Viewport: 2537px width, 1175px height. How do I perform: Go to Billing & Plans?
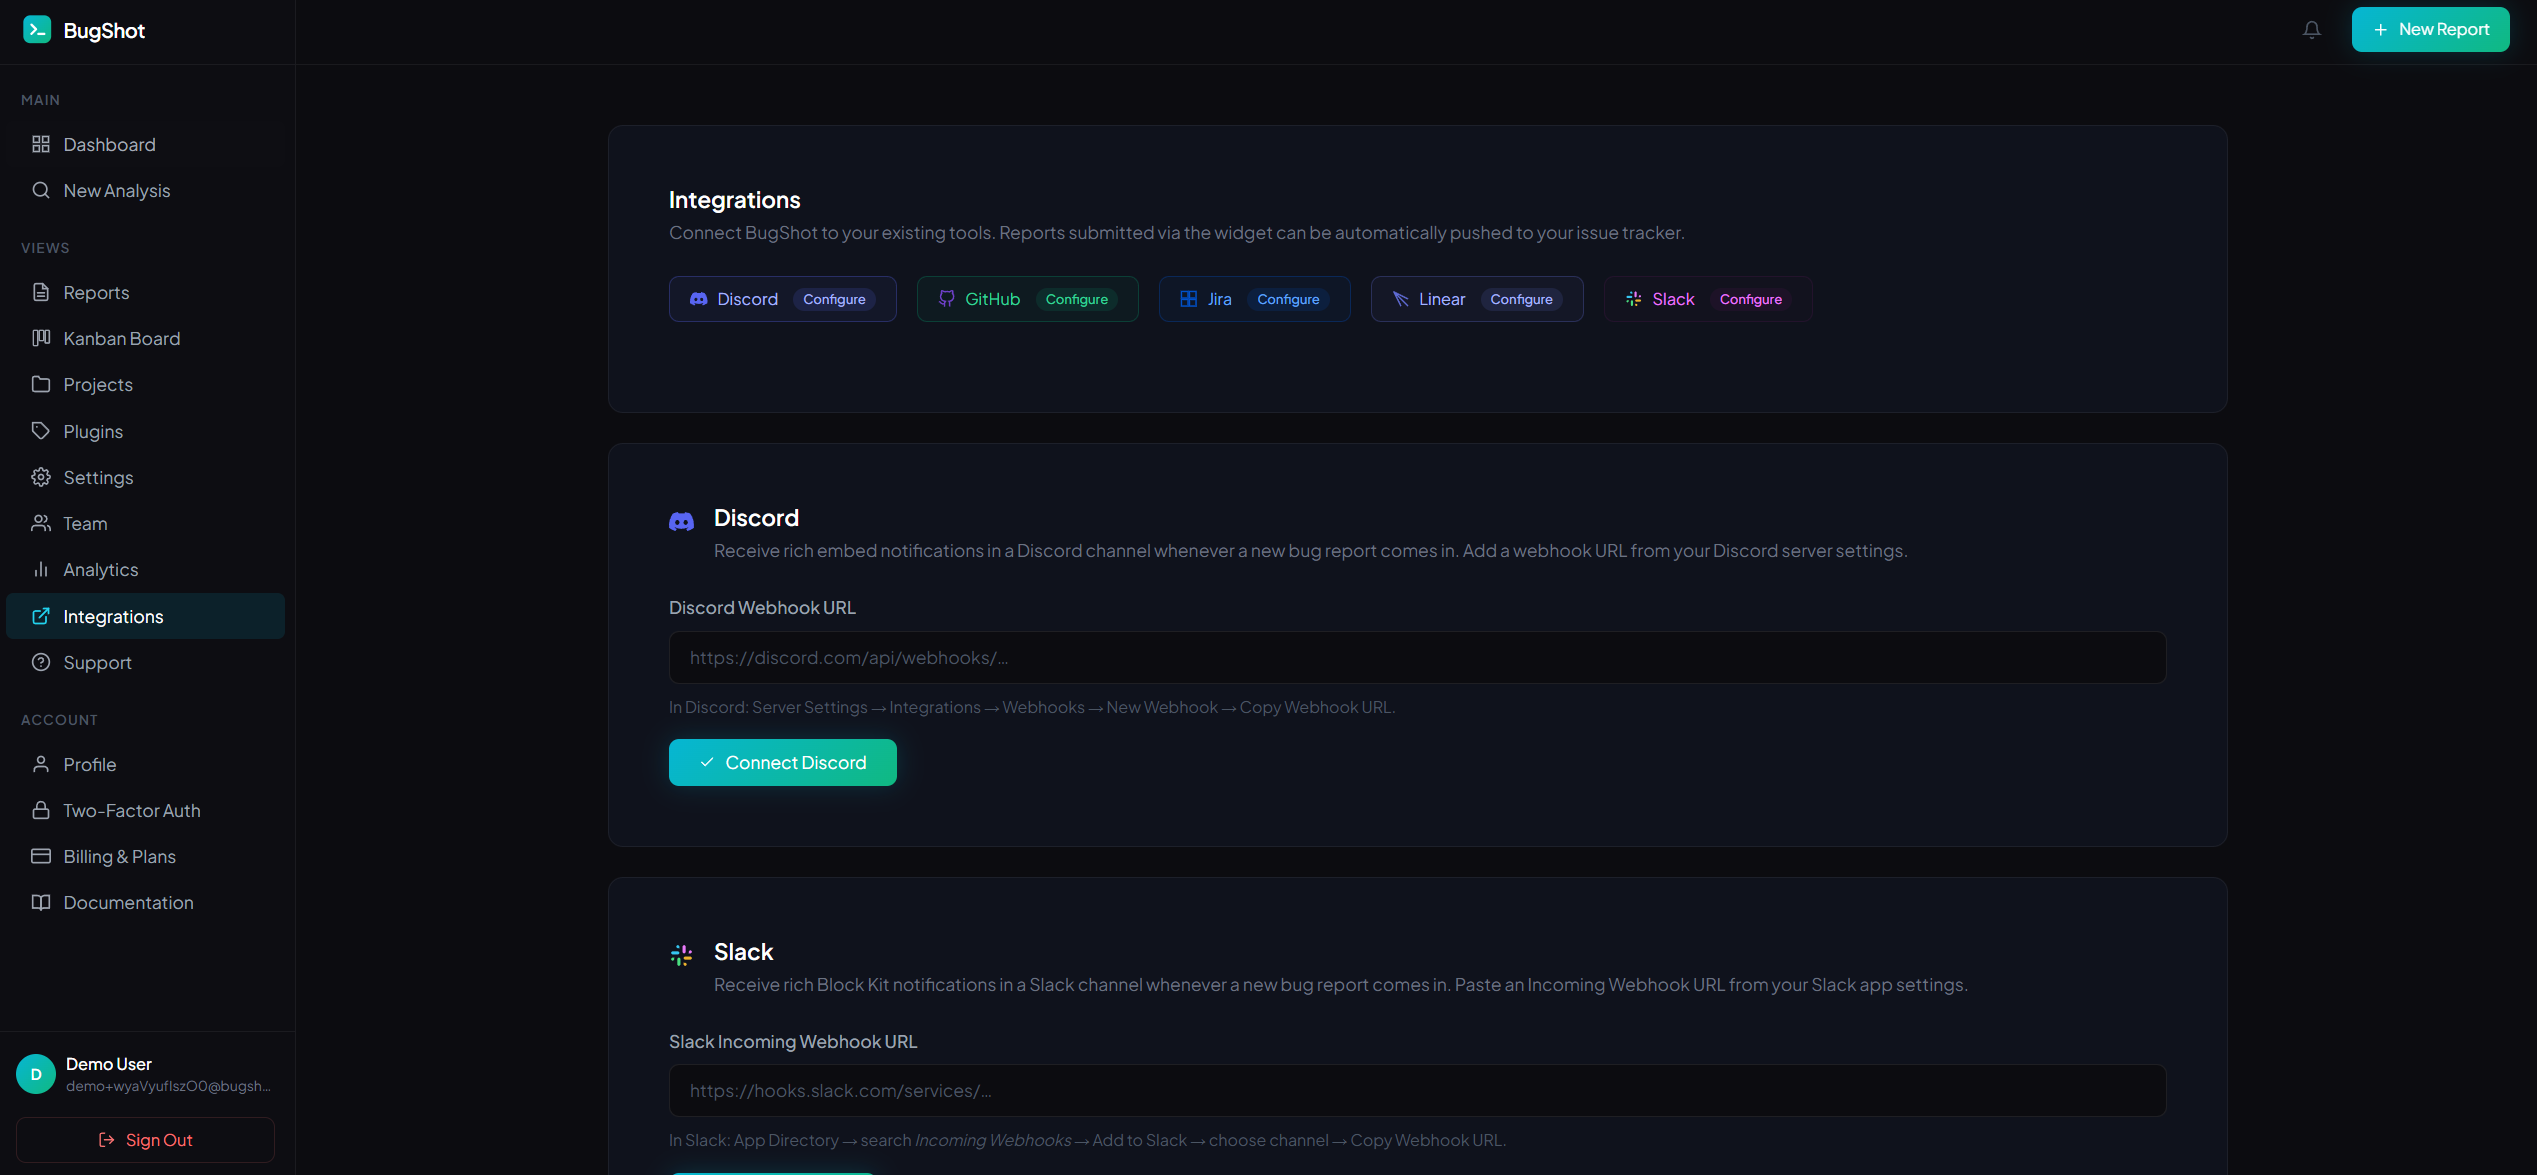[x=119, y=857]
